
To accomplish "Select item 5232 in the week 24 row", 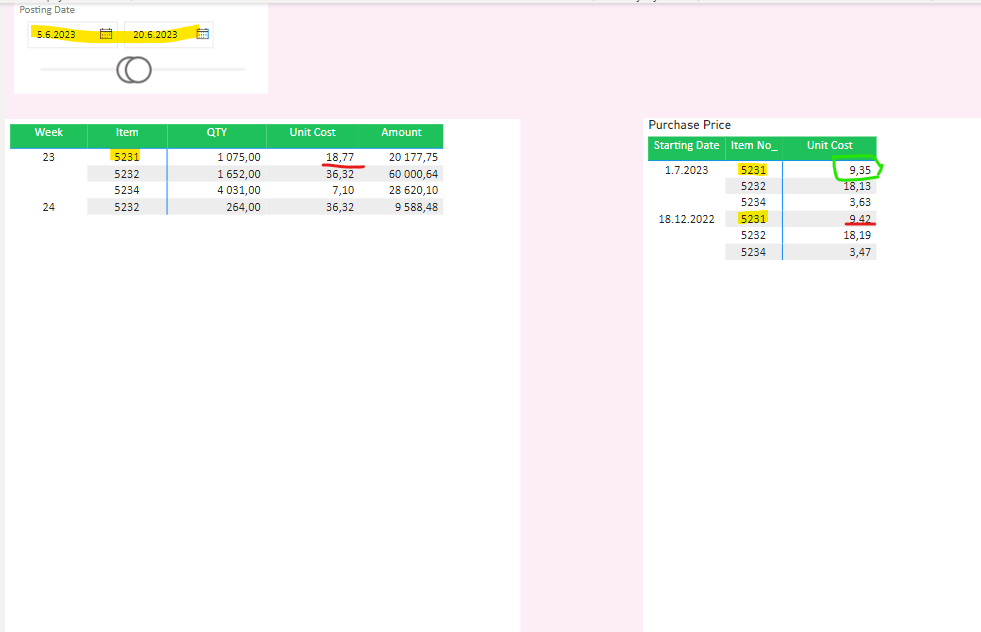I will (126, 207).
